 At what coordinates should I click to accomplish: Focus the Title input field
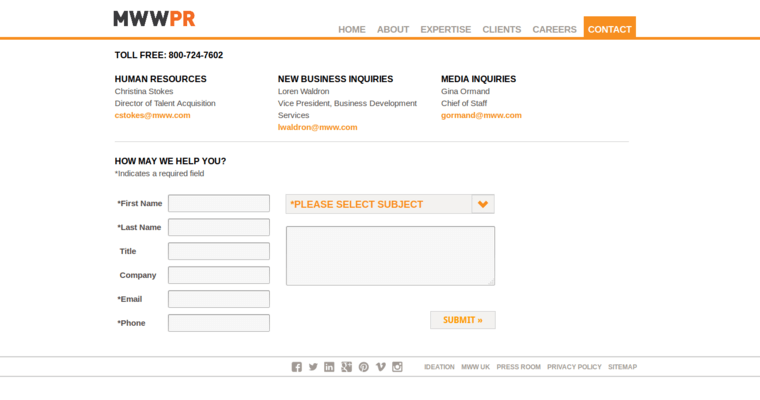[x=219, y=251]
